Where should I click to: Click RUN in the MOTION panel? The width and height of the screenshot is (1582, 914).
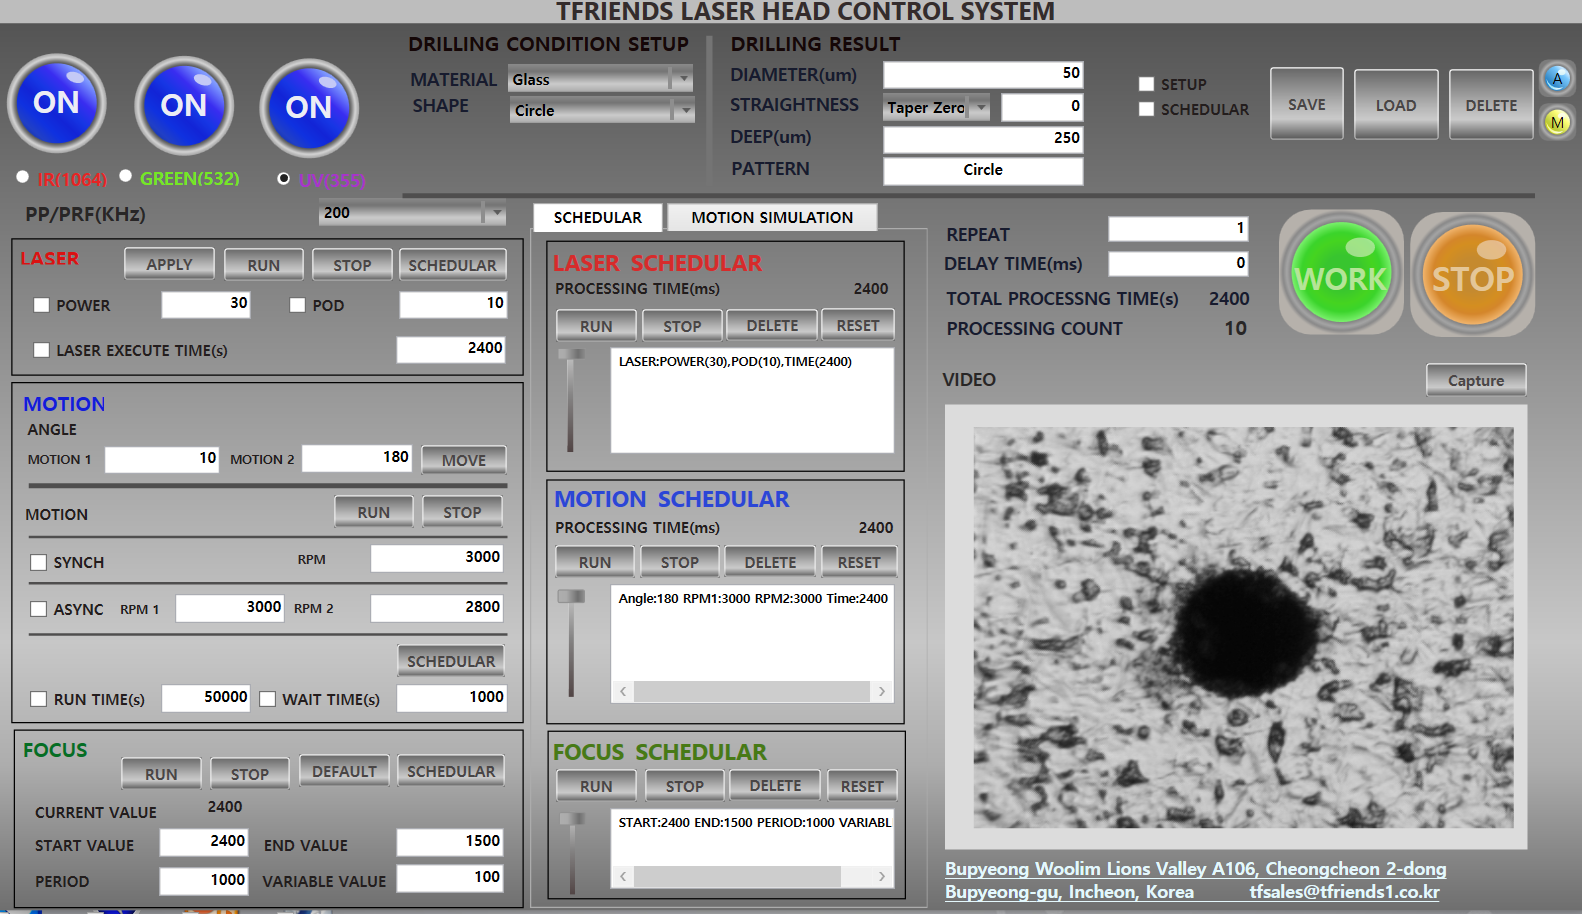tap(374, 511)
